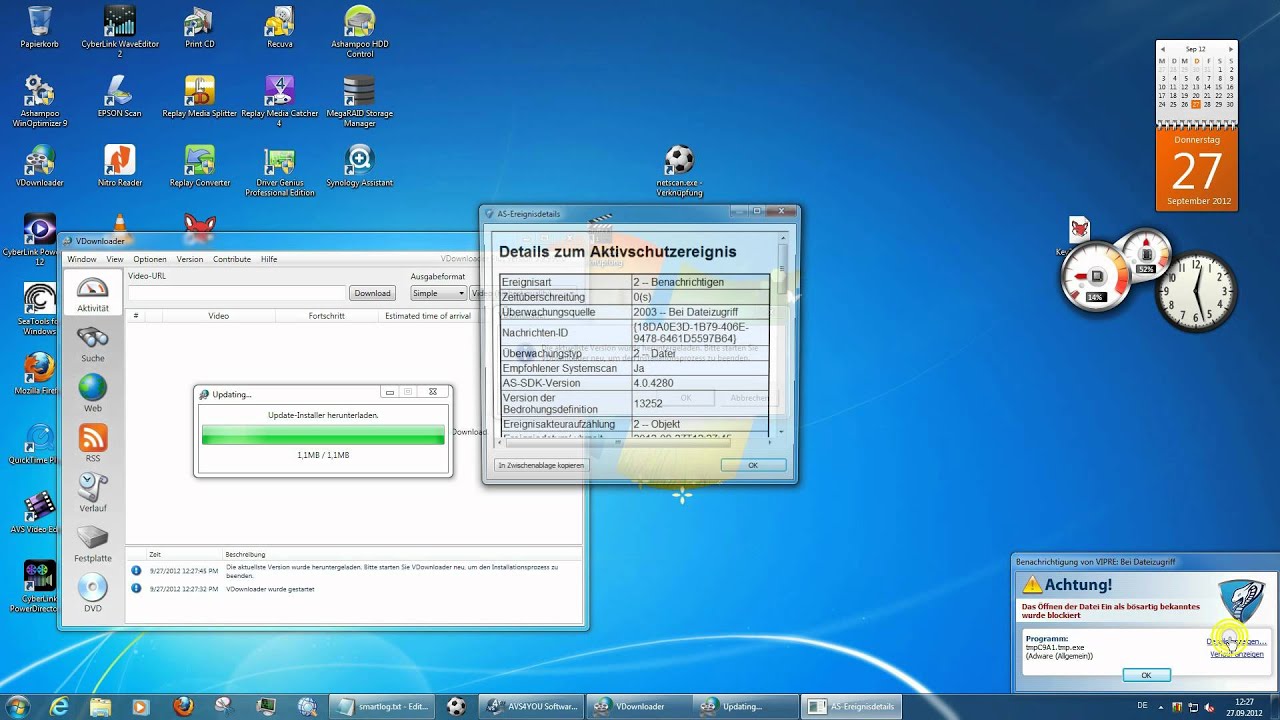Select the Recuva desktop icon
1280x720 pixels.
pos(280,27)
